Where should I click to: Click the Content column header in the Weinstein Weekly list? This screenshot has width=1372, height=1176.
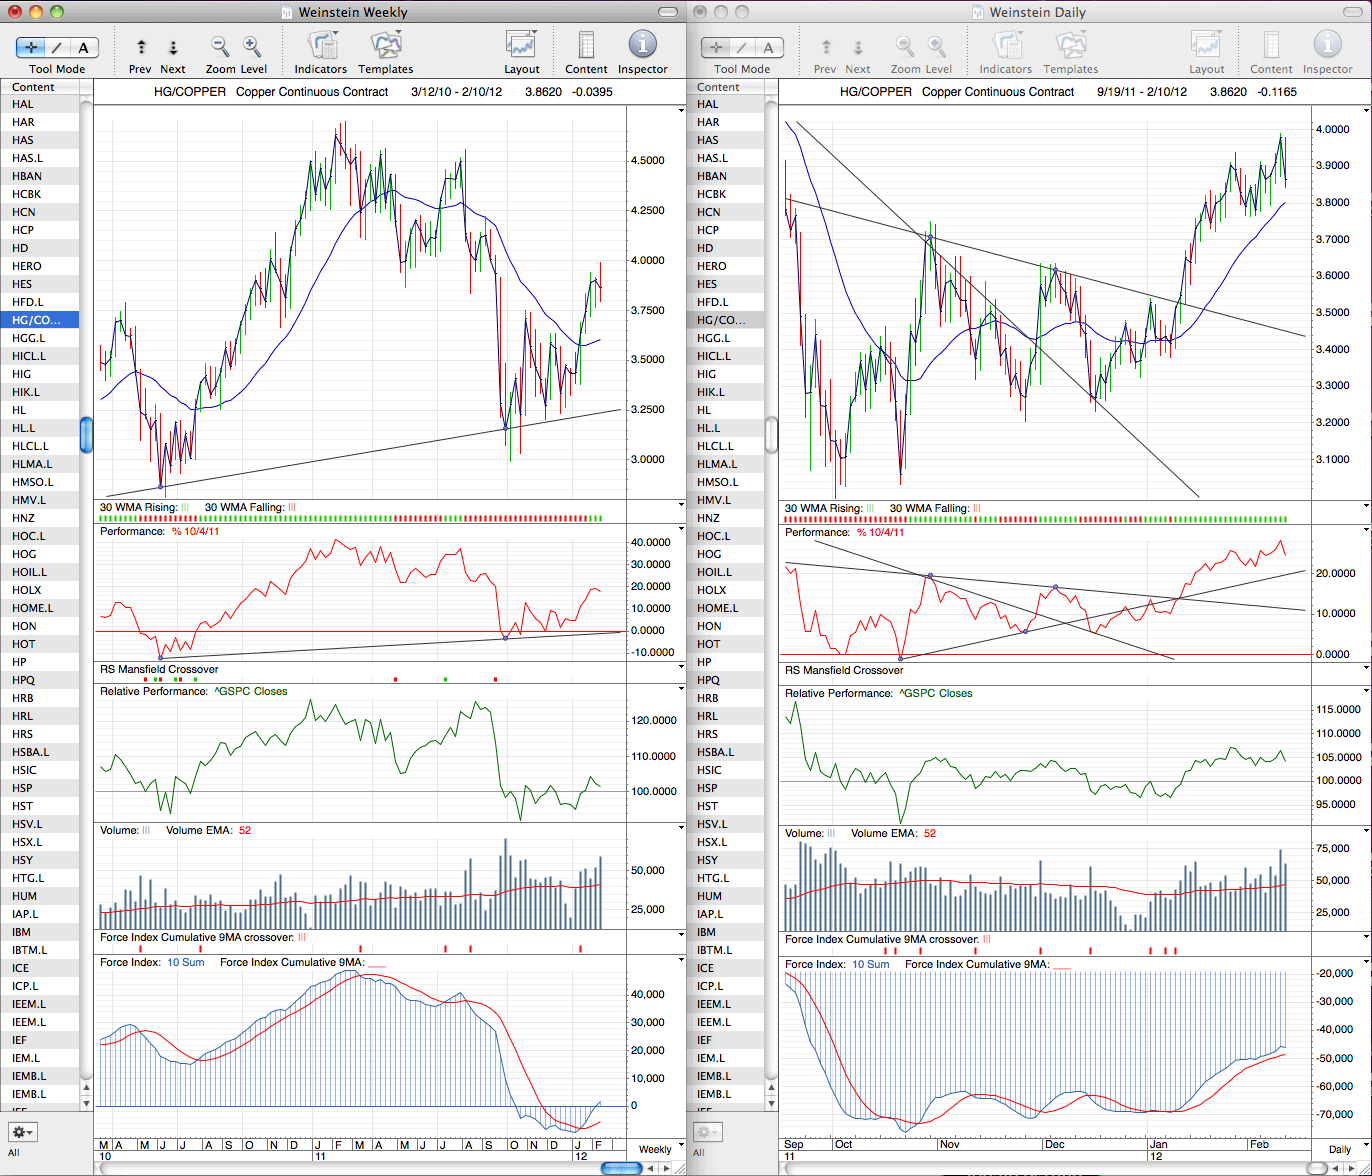pos(40,87)
